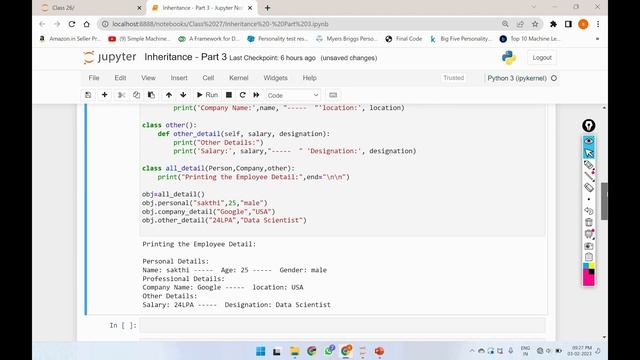Open File Explorer from taskbar
The height and width of the screenshot is (360, 640).
coord(294,351)
